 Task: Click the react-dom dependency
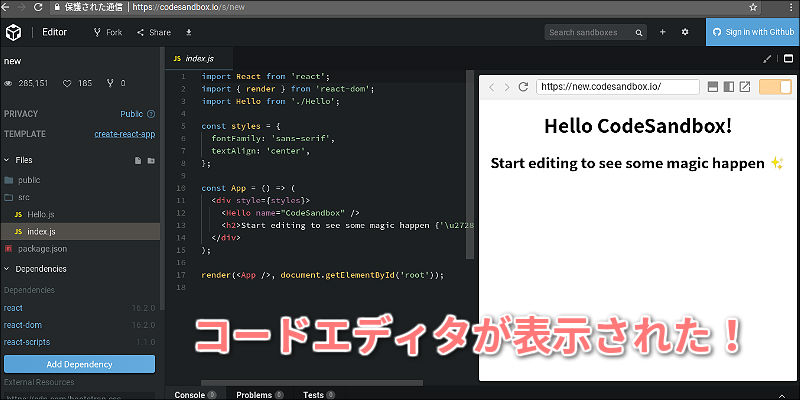(x=22, y=325)
